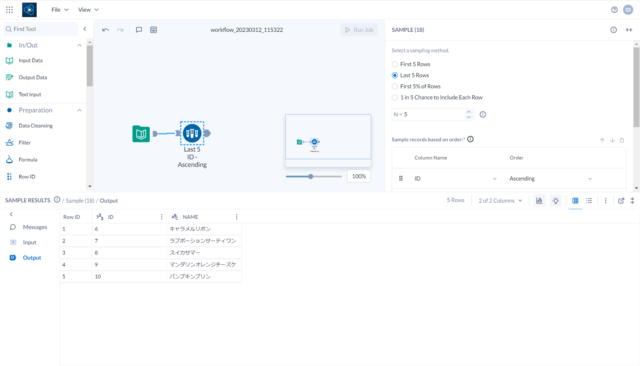Open the 2 of 2 Columns dropdown

click(500, 200)
